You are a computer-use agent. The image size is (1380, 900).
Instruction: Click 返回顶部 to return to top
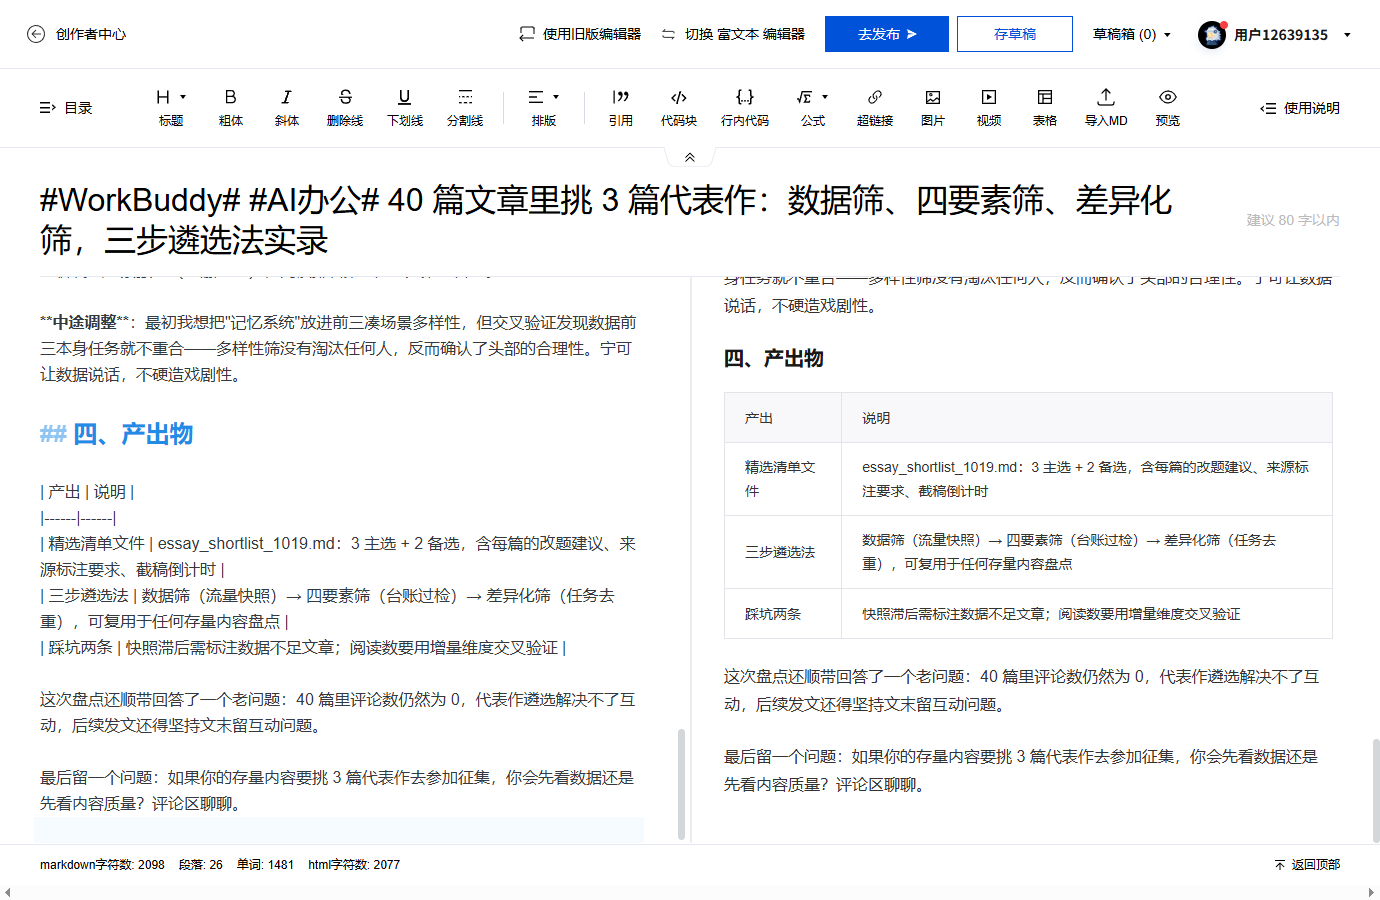pyautogui.click(x=1307, y=865)
